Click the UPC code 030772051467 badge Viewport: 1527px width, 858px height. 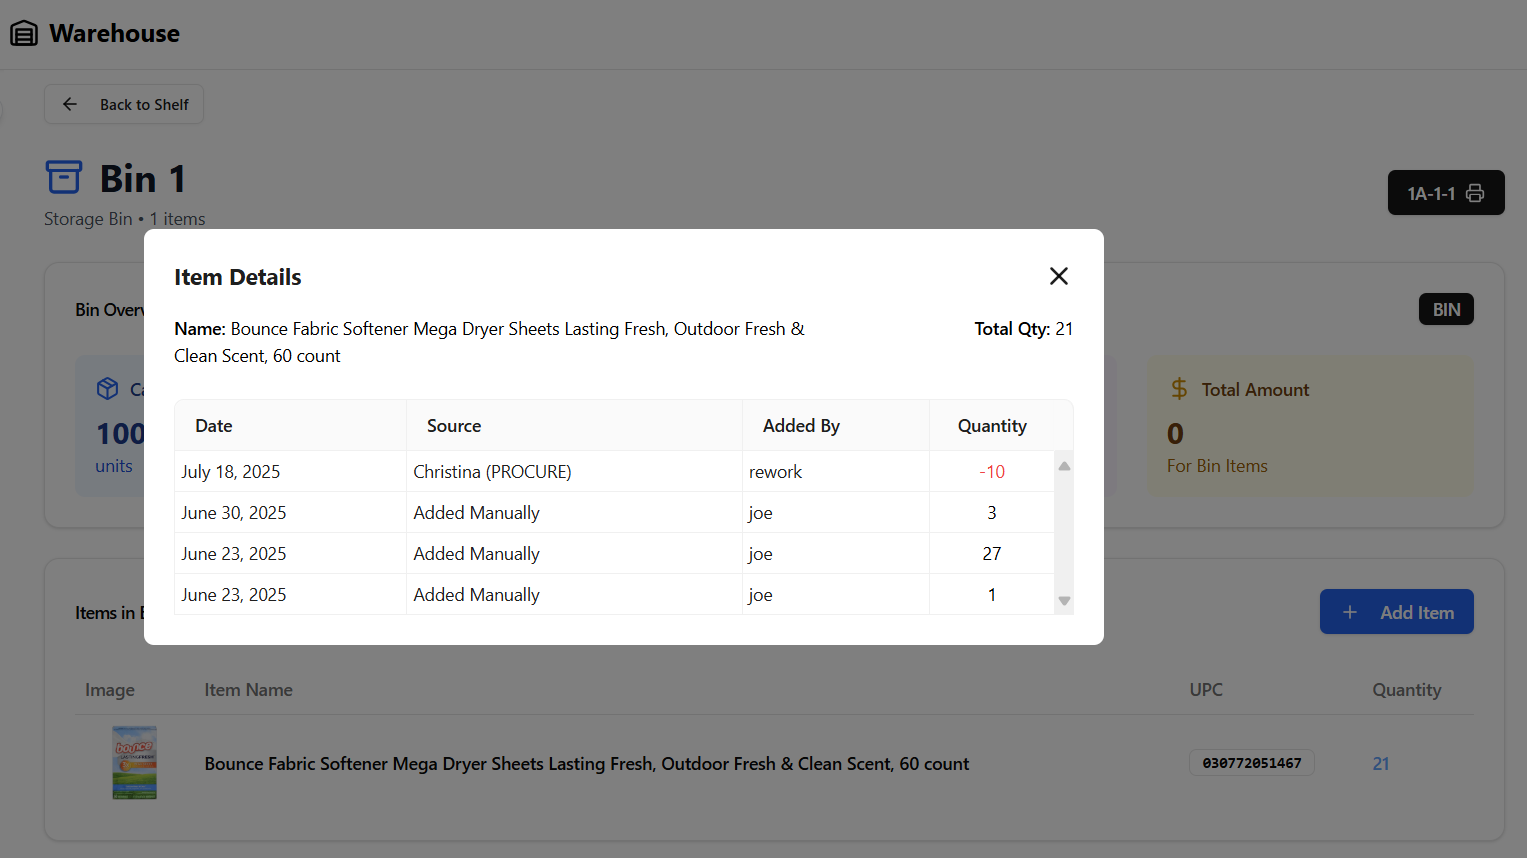tap(1252, 763)
